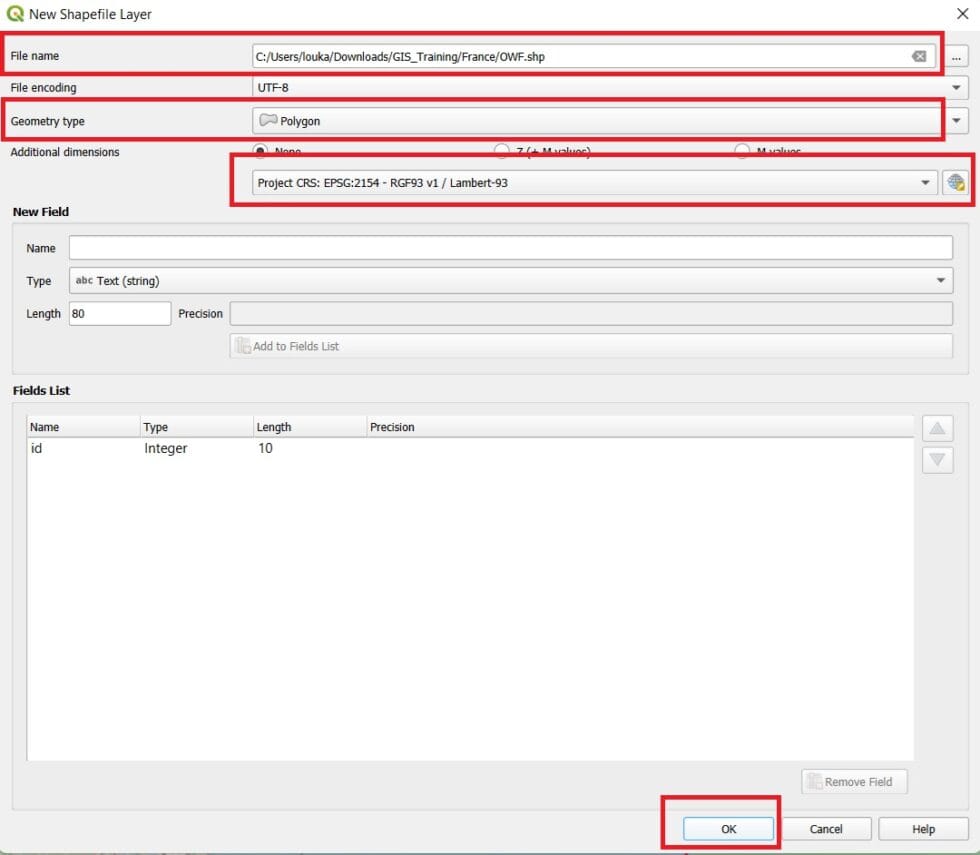The width and height of the screenshot is (980, 855).
Task: Click the Cancel button
Action: 826,829
